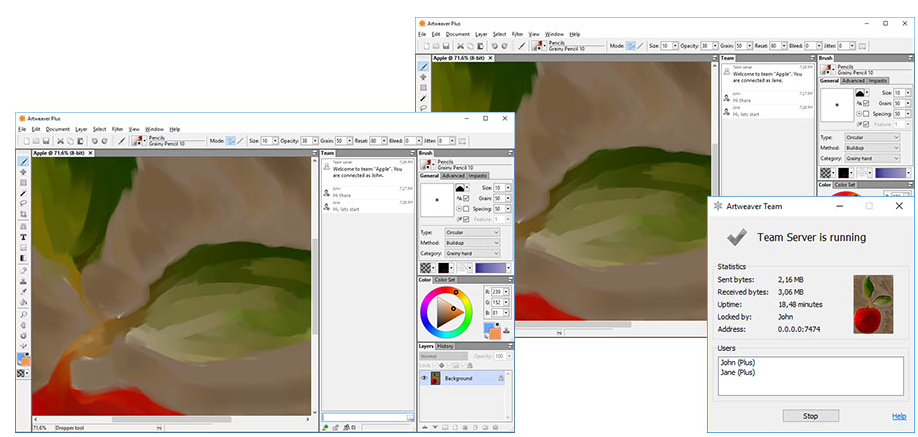The height and width of the screenshot is (437, 918).
Task: Toggle Feature checkbox in front Brush panel
Action: click(x=466, y=220)
